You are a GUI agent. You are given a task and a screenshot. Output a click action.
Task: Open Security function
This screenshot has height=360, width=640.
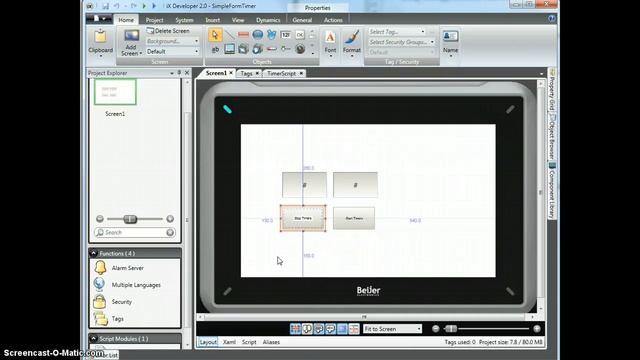point(122,302)
